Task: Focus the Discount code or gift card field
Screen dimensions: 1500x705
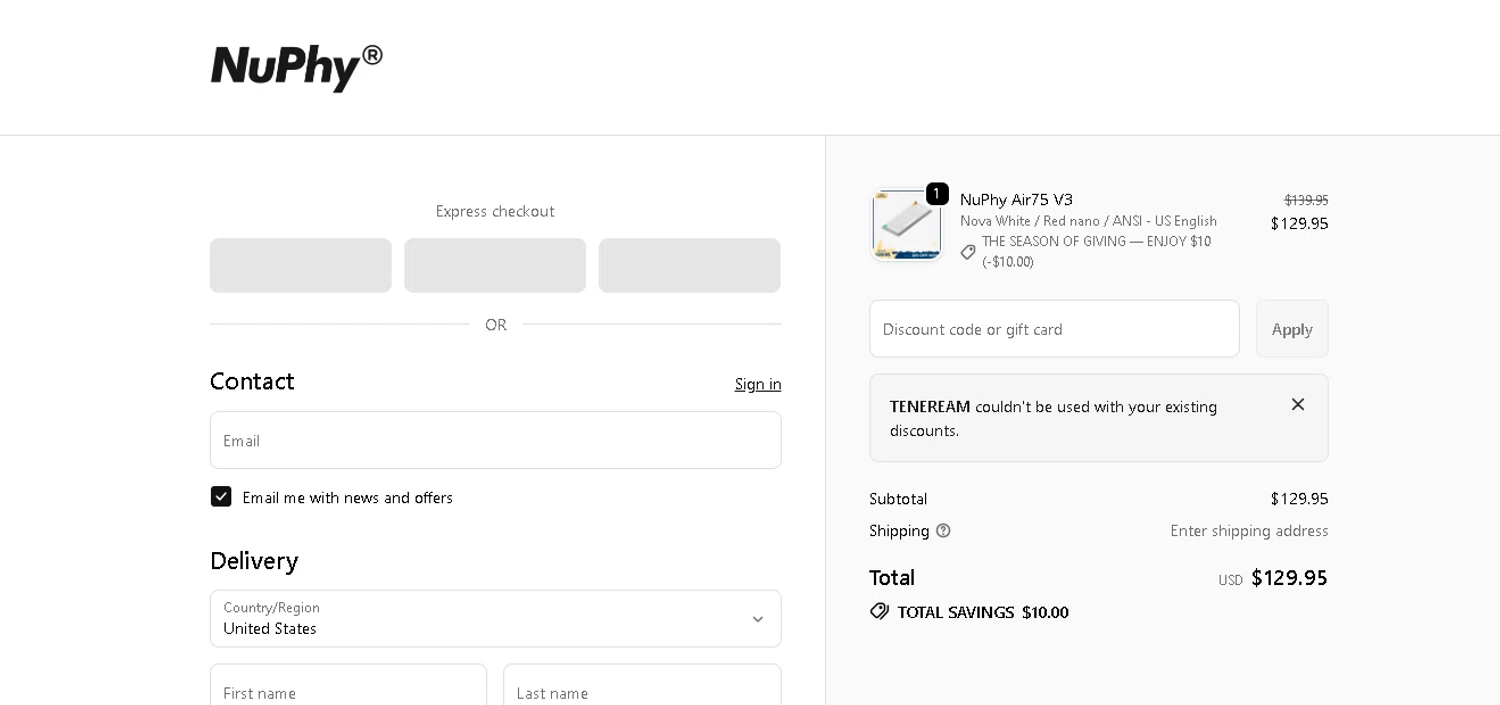Action: [x=1055, y=329]
